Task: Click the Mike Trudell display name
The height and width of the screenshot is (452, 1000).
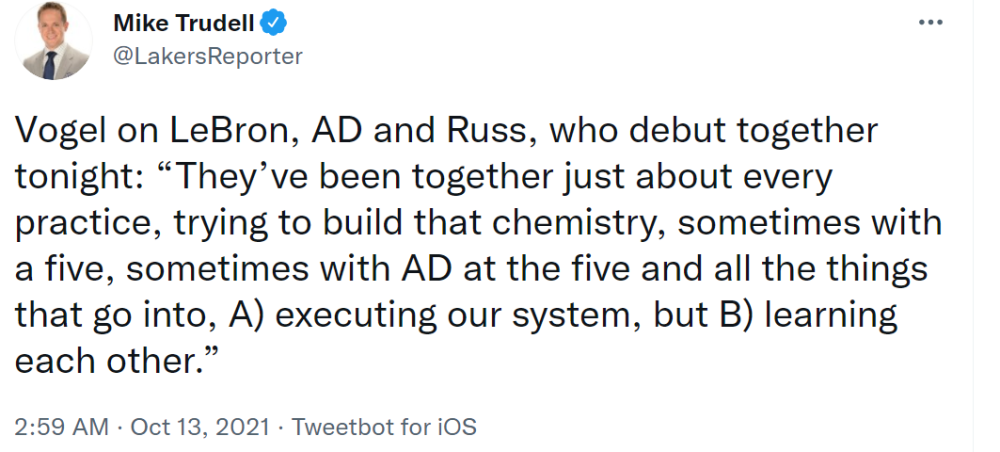Action: 186,24
